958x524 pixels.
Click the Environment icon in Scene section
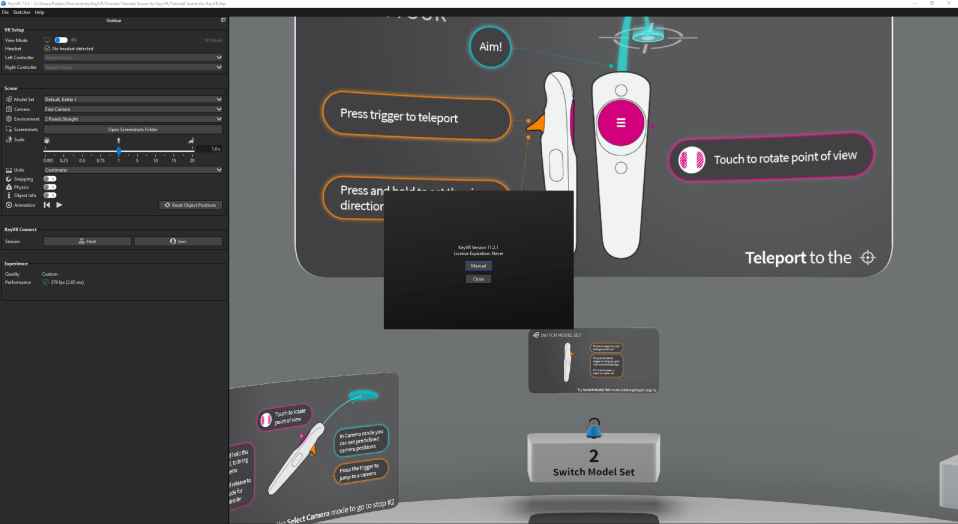pyautogui.click(x=9, y=119)
